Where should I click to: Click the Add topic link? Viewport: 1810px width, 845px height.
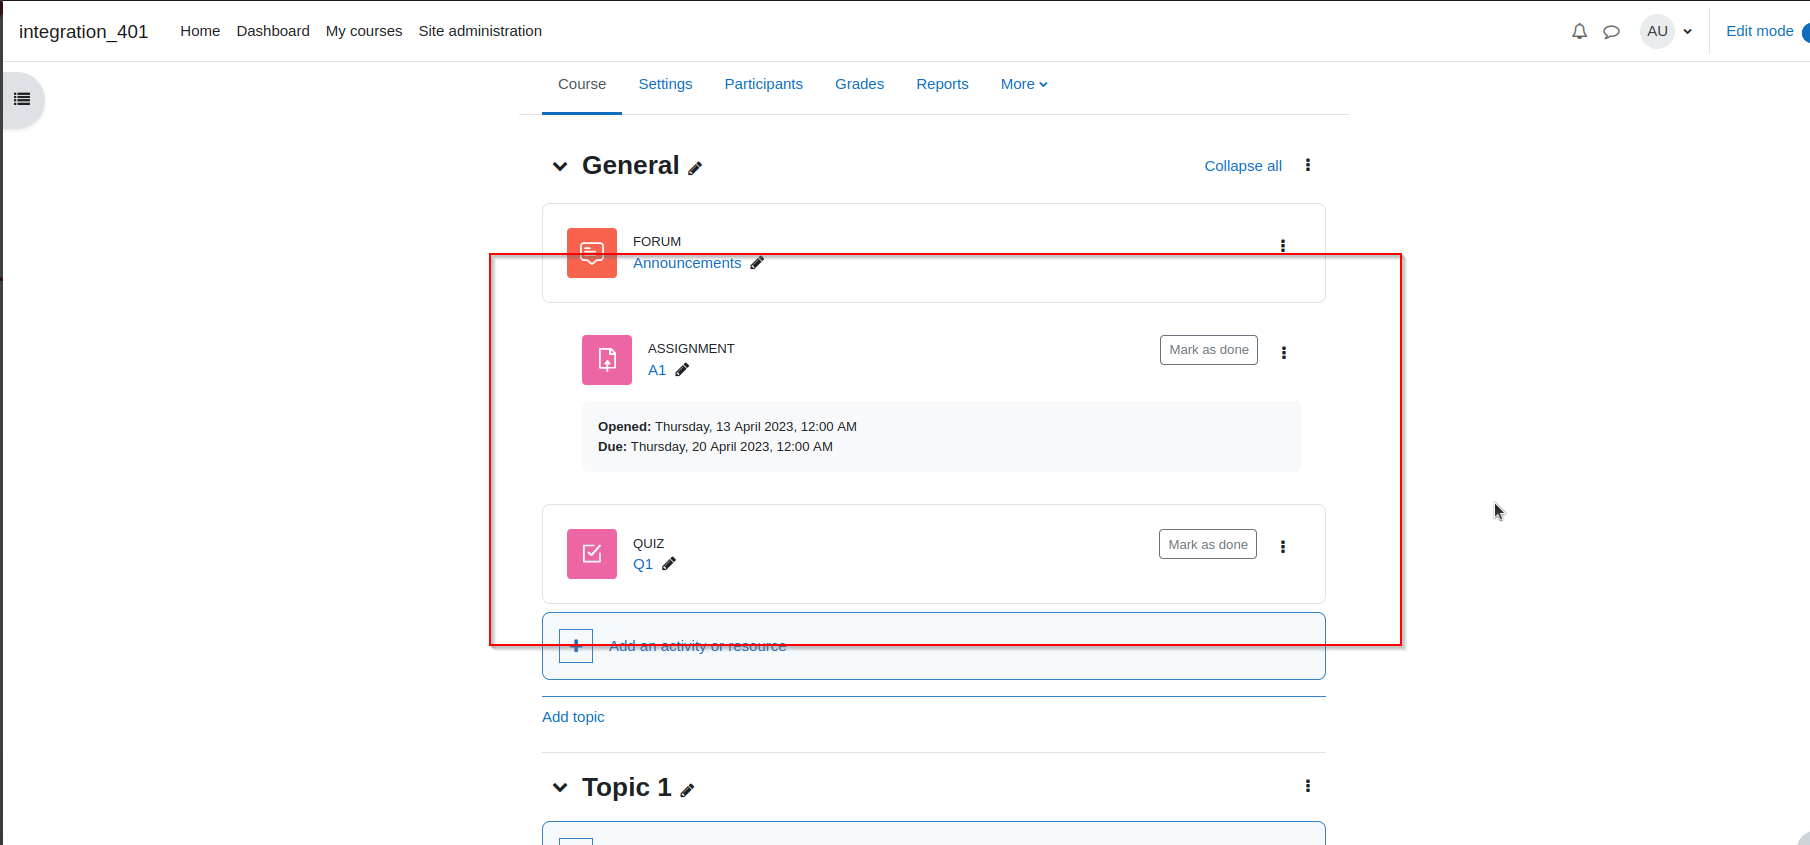(x=573, y=717)
